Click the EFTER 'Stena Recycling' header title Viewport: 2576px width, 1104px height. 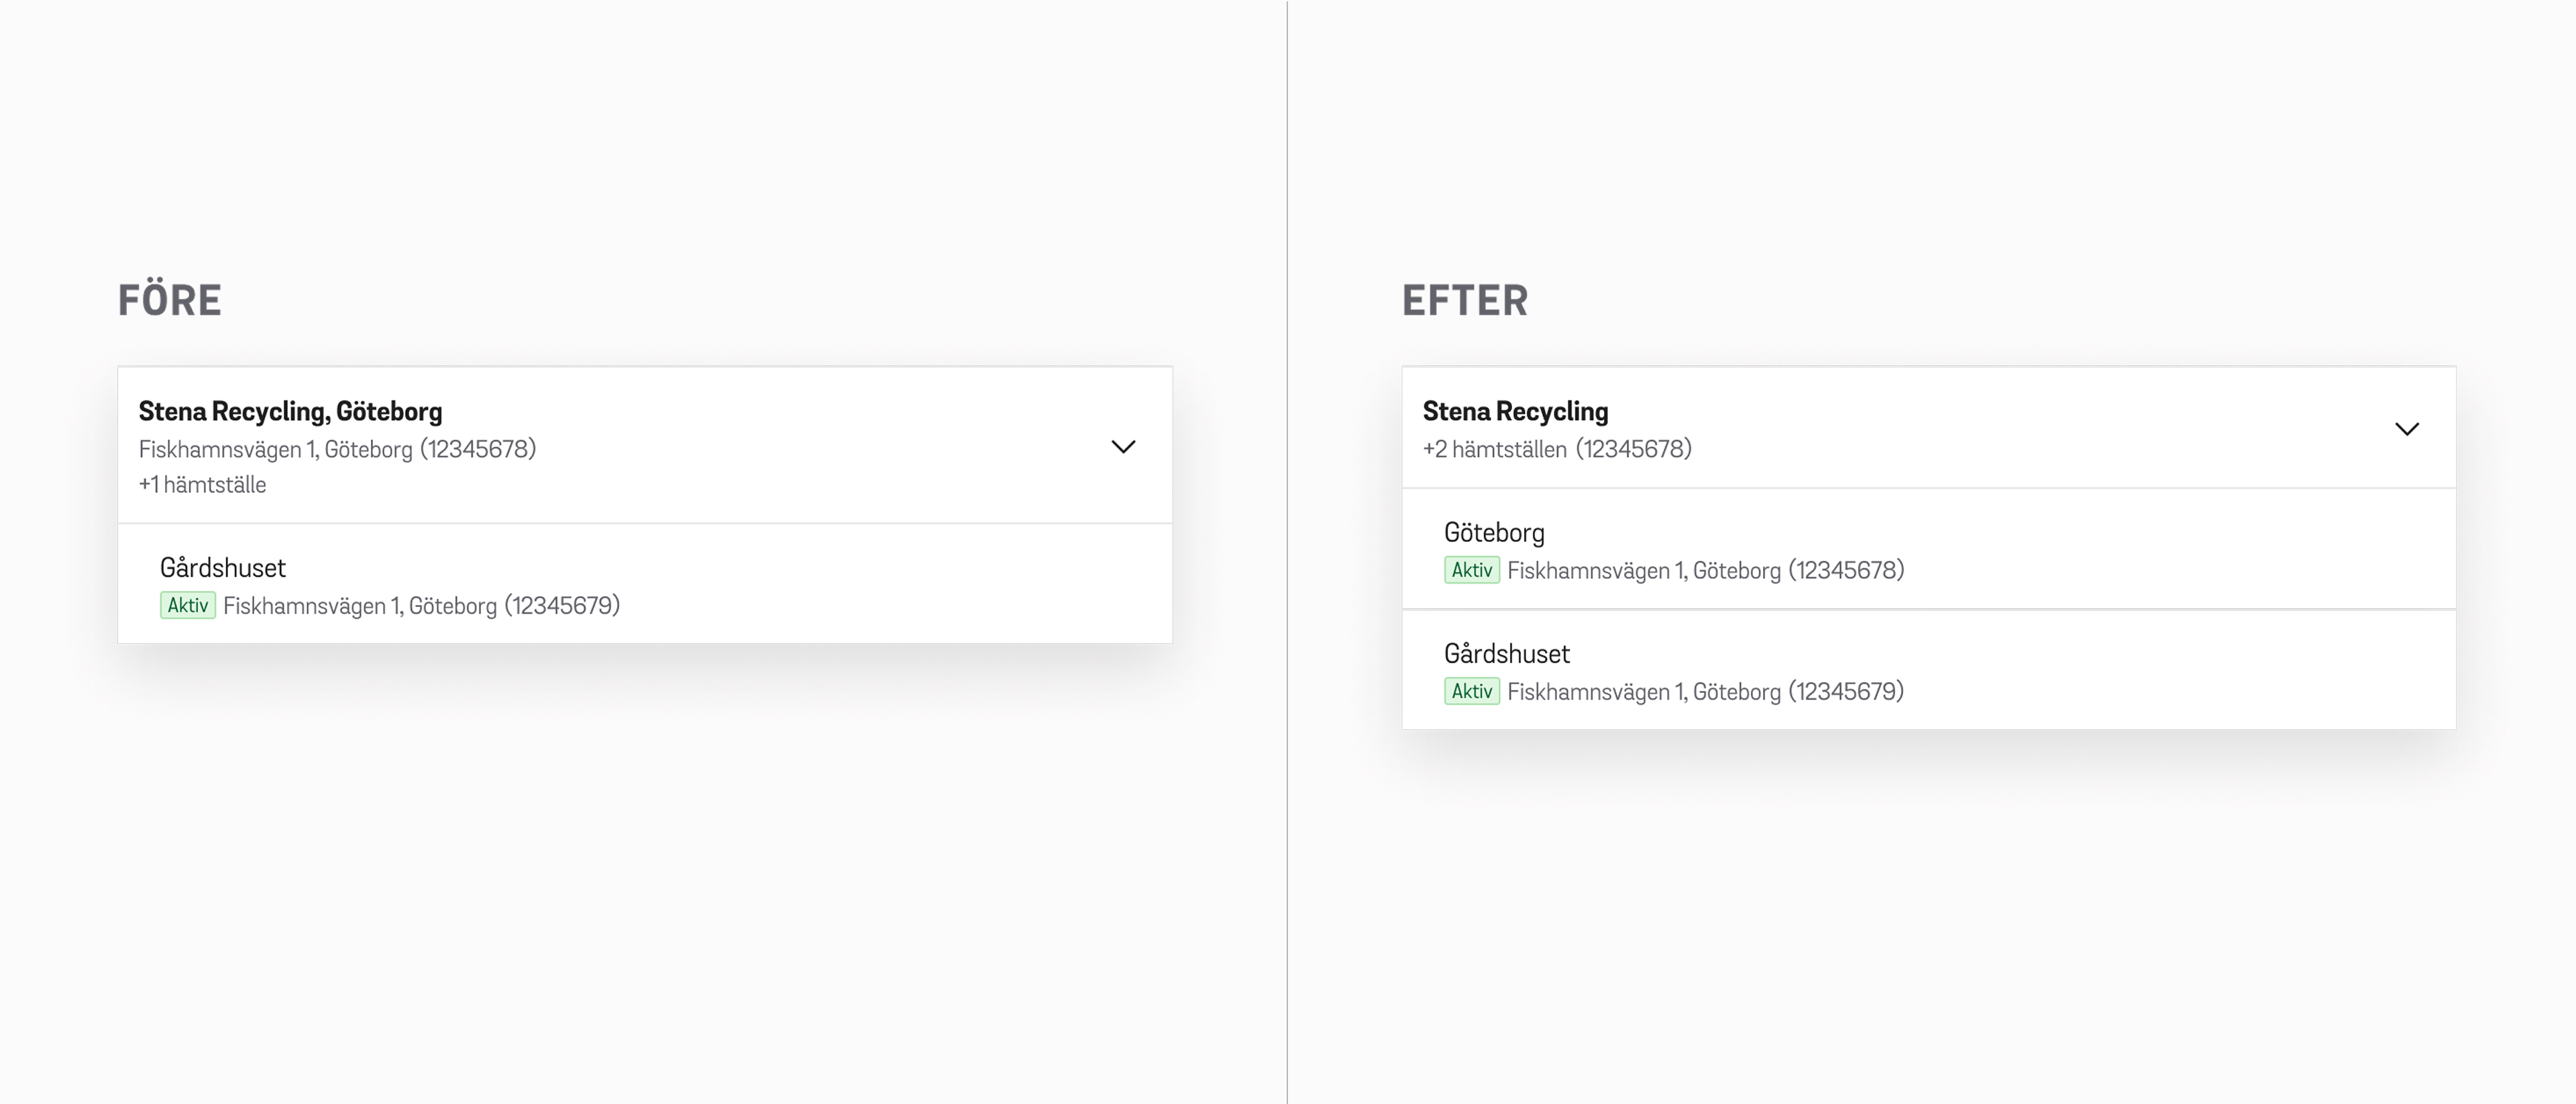(1515, 411)
